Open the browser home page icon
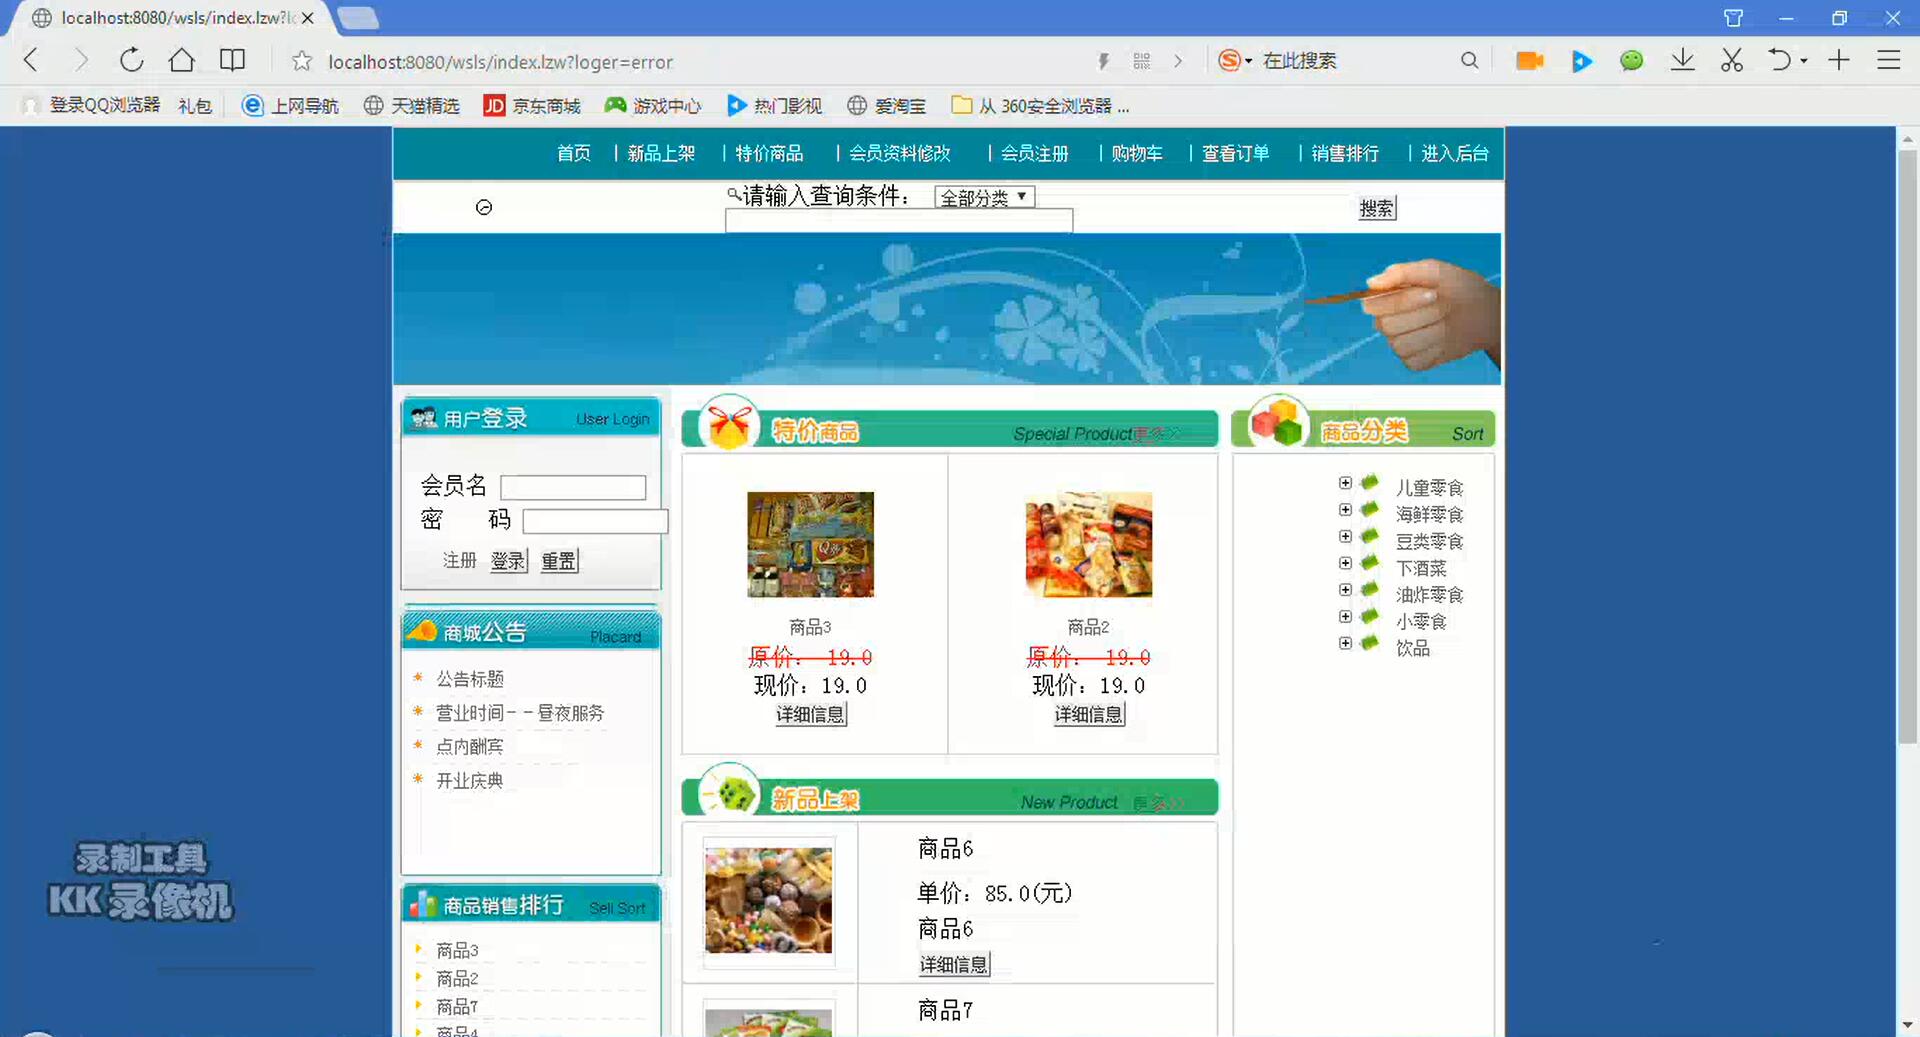 click(181, 60)
